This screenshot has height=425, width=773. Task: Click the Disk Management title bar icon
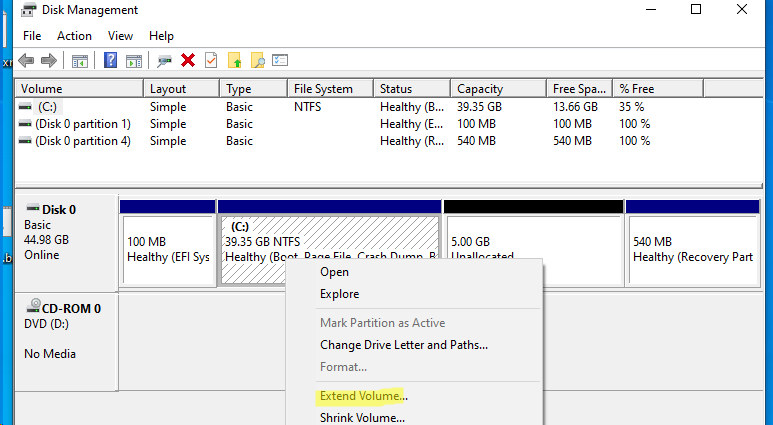(x=29, y=9)
